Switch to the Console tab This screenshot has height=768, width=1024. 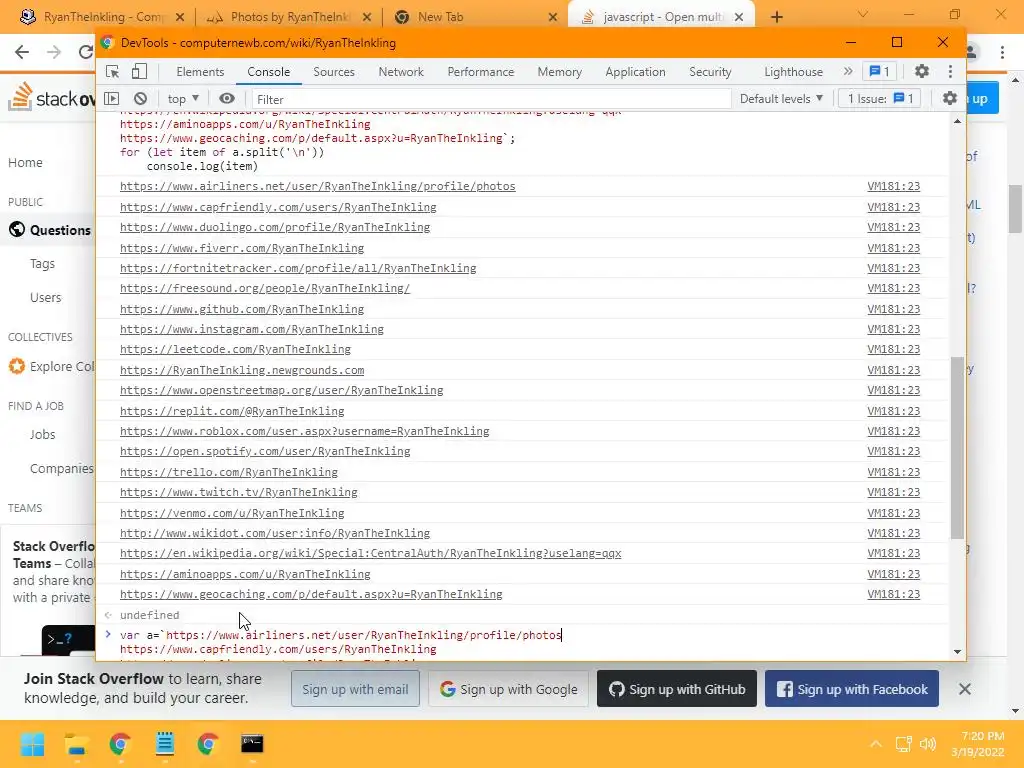pos(268,72)
